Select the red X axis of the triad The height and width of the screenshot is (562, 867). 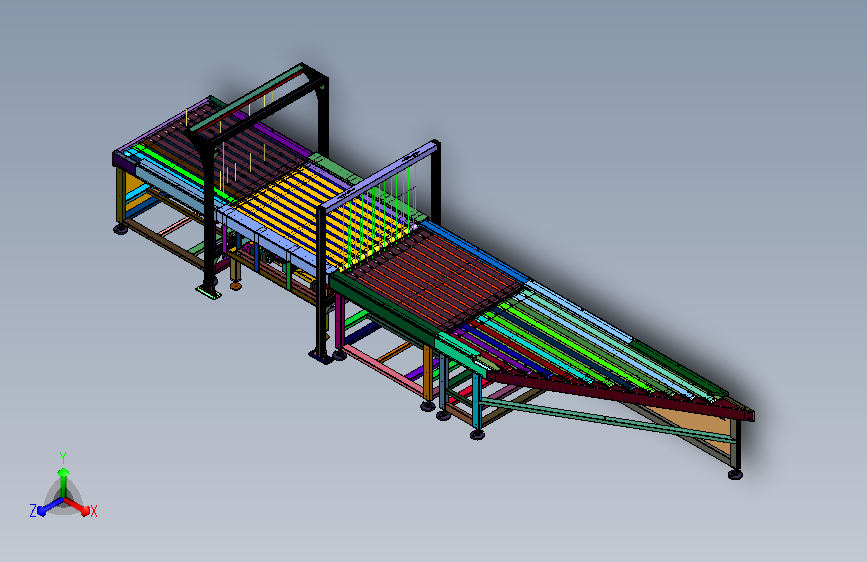click(77, 506)
